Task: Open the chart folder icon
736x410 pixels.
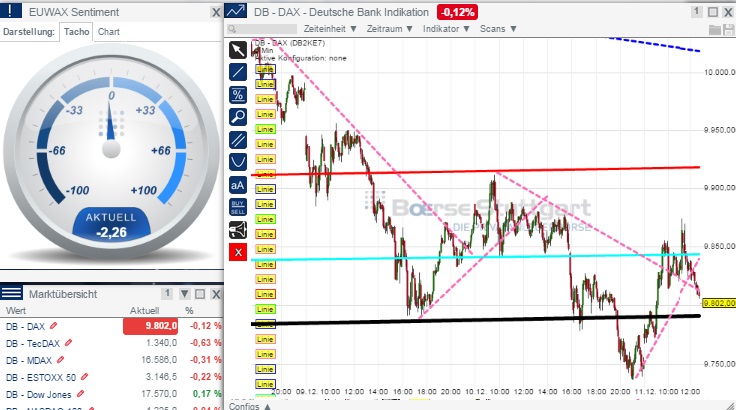Action: pyautogui.click(x=714, y=30)
